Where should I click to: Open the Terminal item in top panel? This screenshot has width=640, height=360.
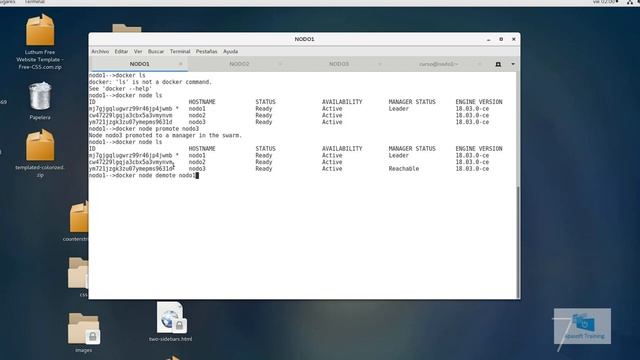click(35, 2)
